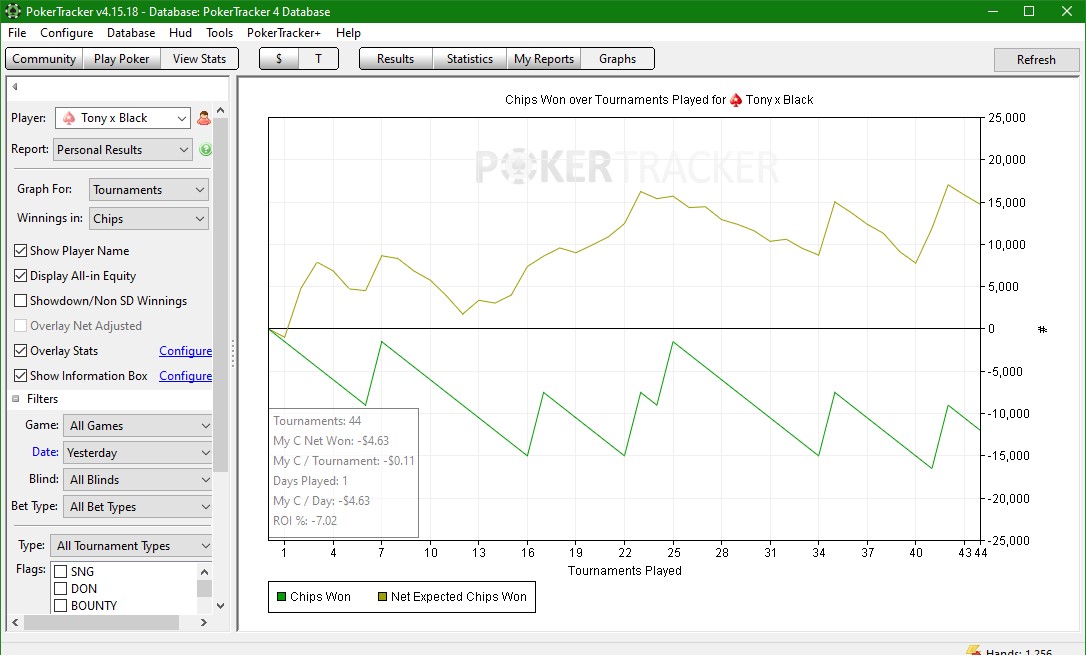Open the Tools menu

point(219,33)
